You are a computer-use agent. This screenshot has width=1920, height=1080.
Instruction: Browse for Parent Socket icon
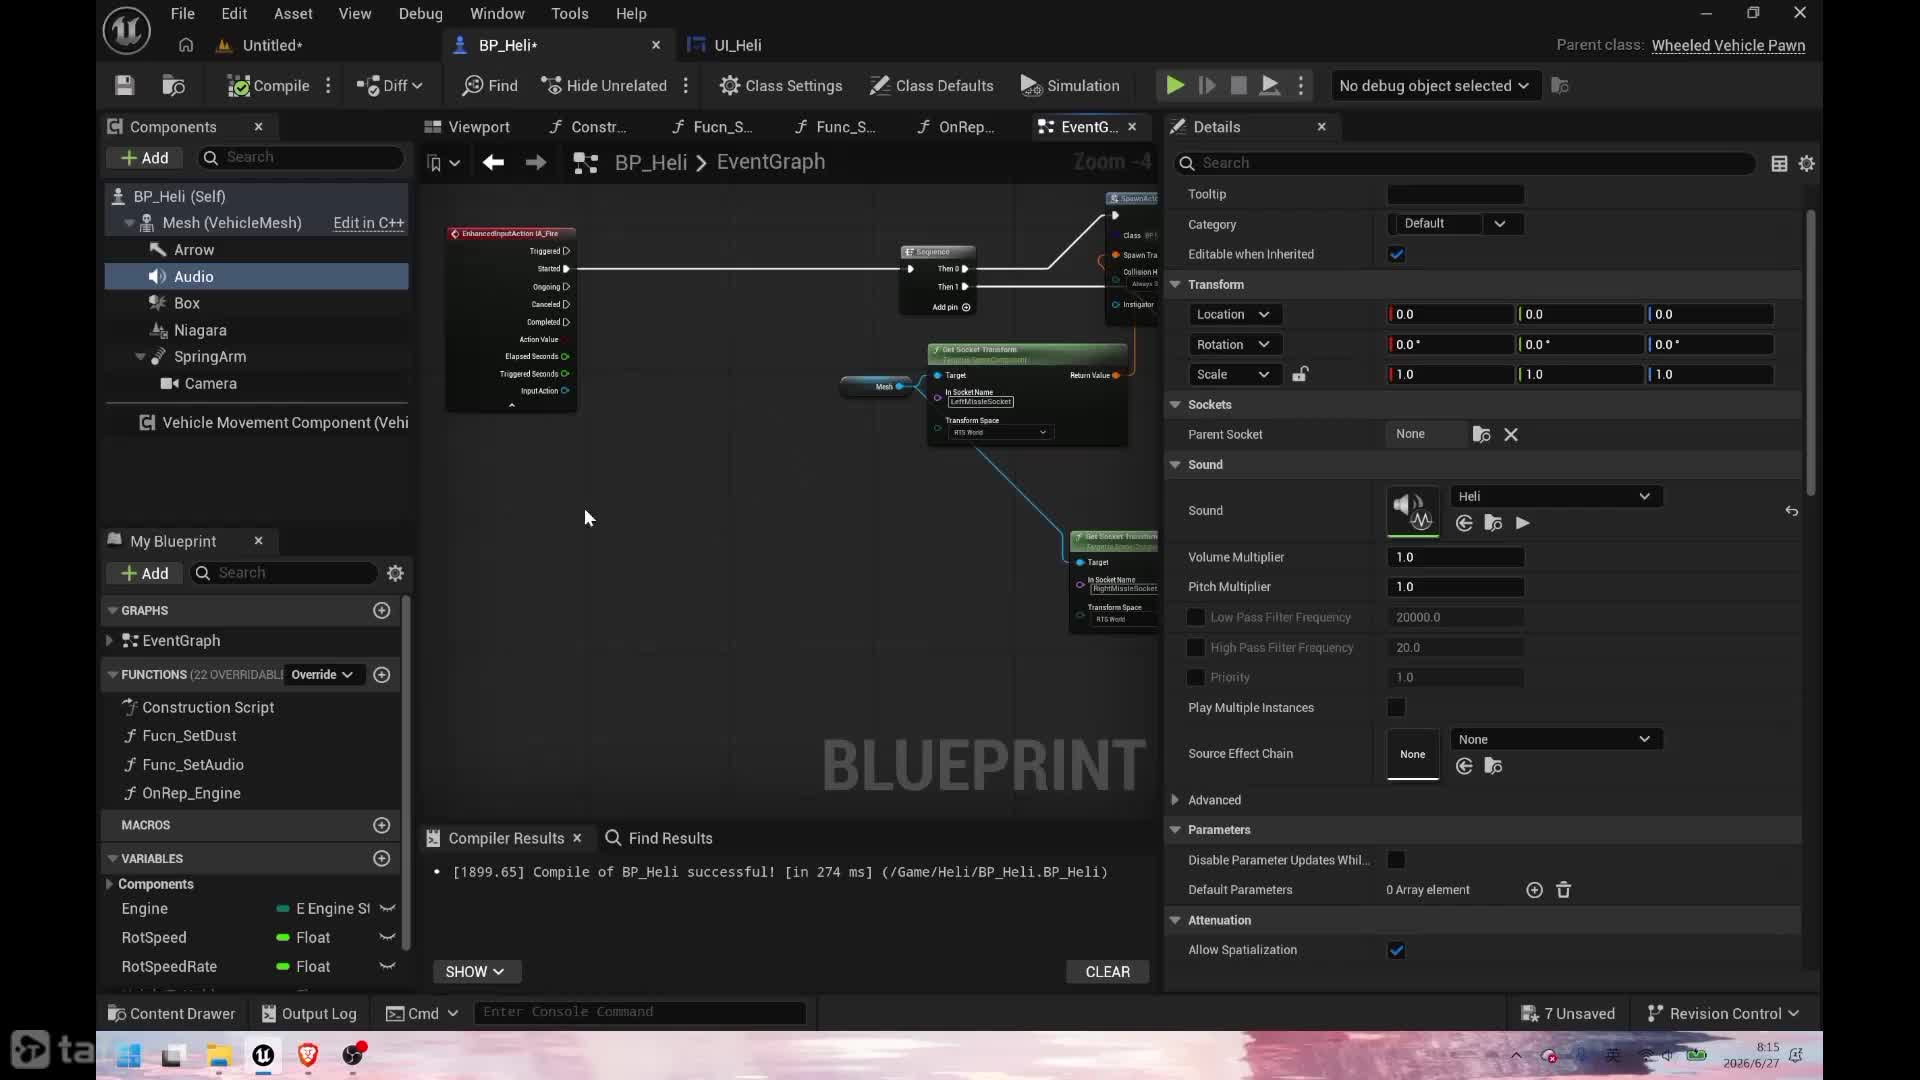pos(1481,434)
